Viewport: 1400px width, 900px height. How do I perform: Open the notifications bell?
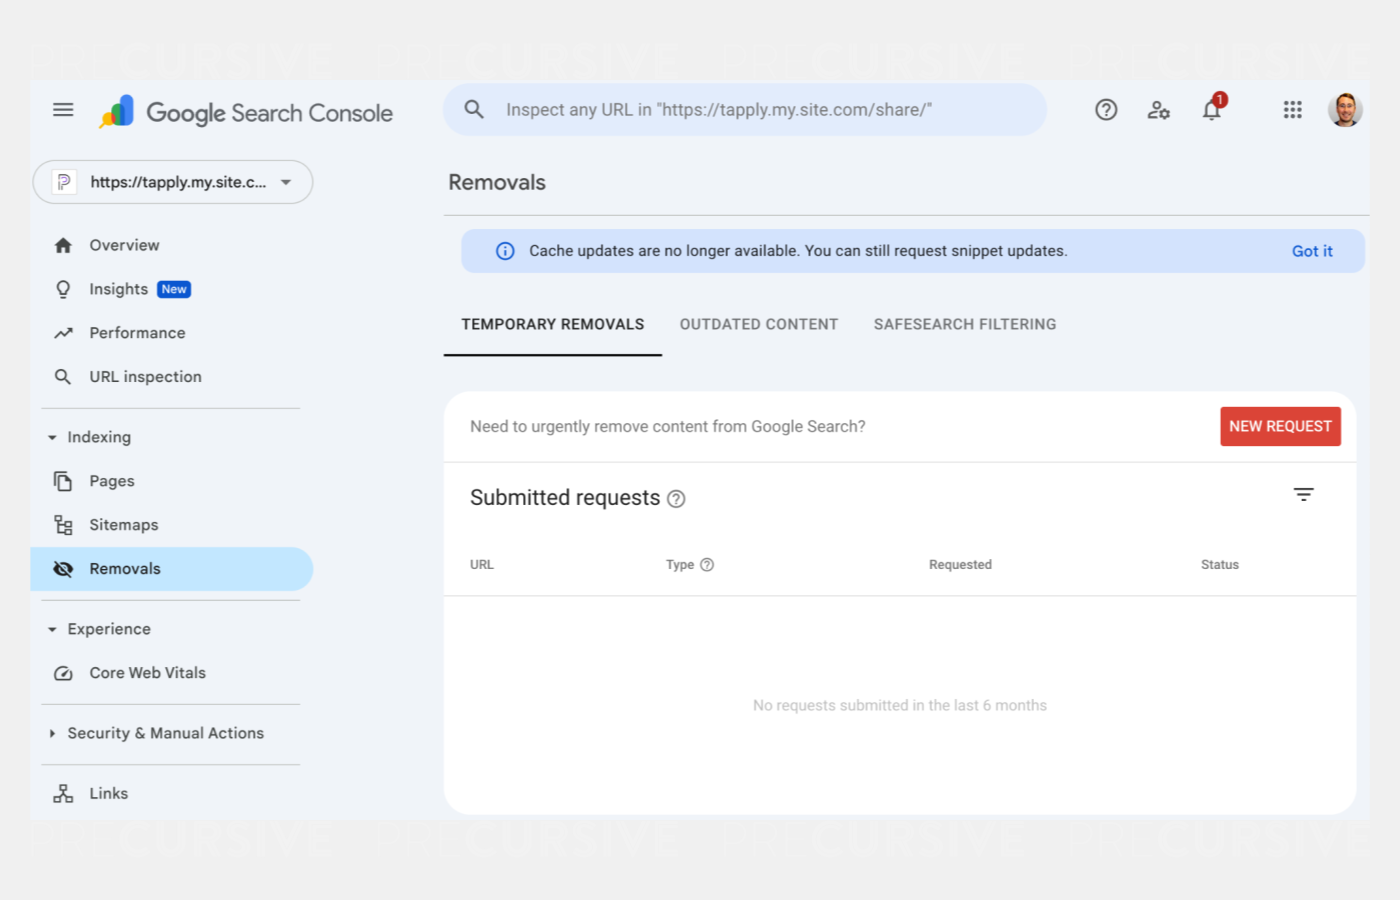(x=1211, y=110)
